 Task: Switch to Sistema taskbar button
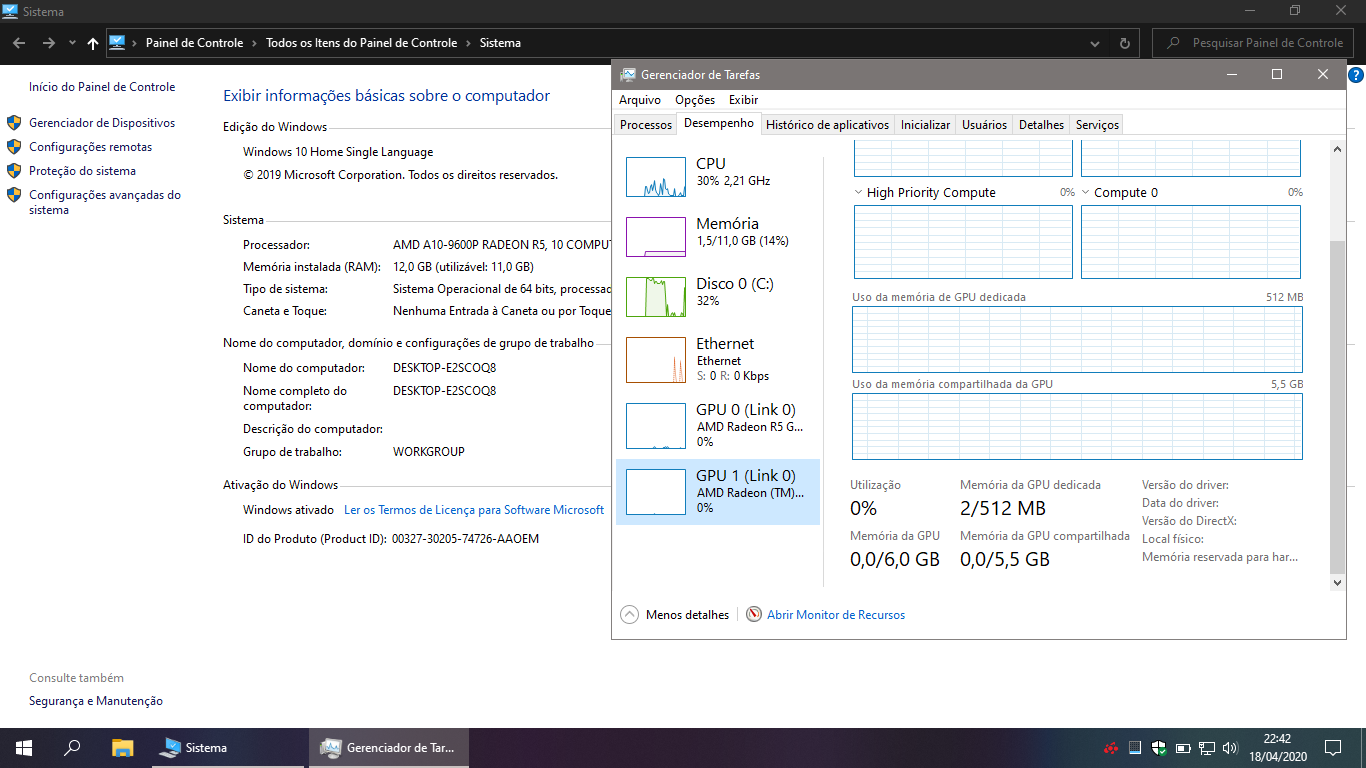coord(227,748)
